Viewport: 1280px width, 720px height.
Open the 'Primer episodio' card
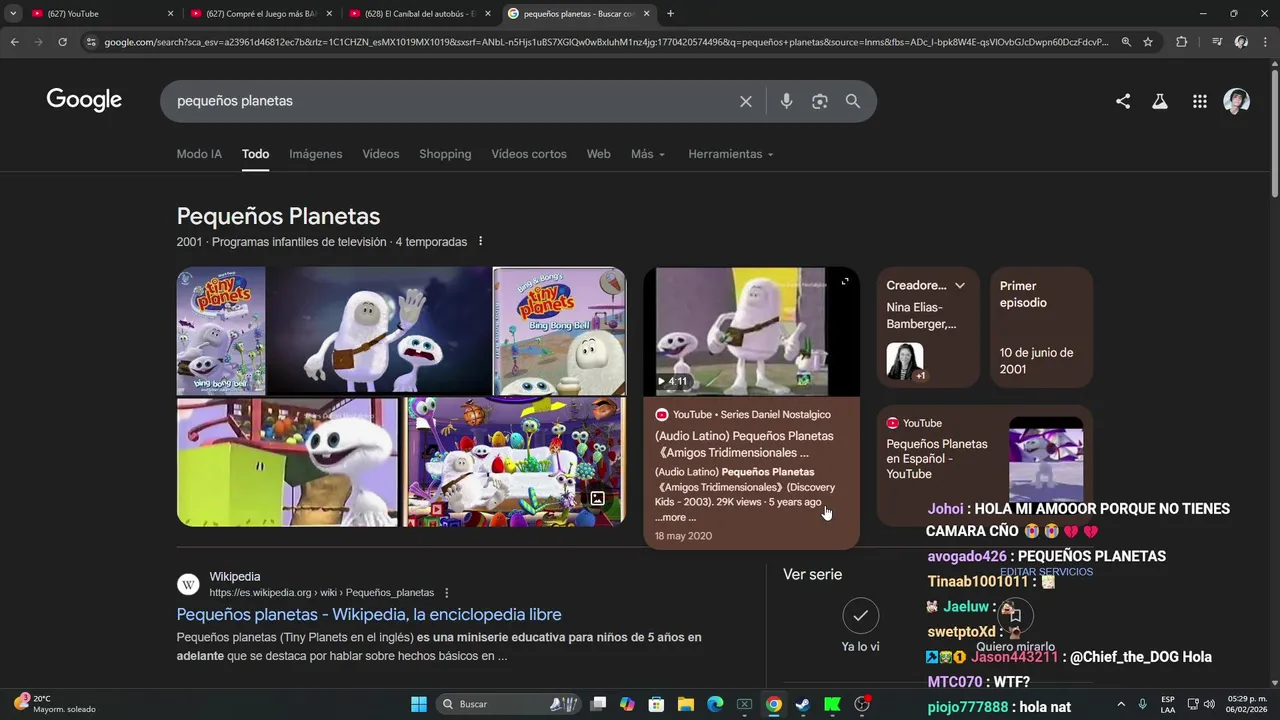[x=1041, y=327]
